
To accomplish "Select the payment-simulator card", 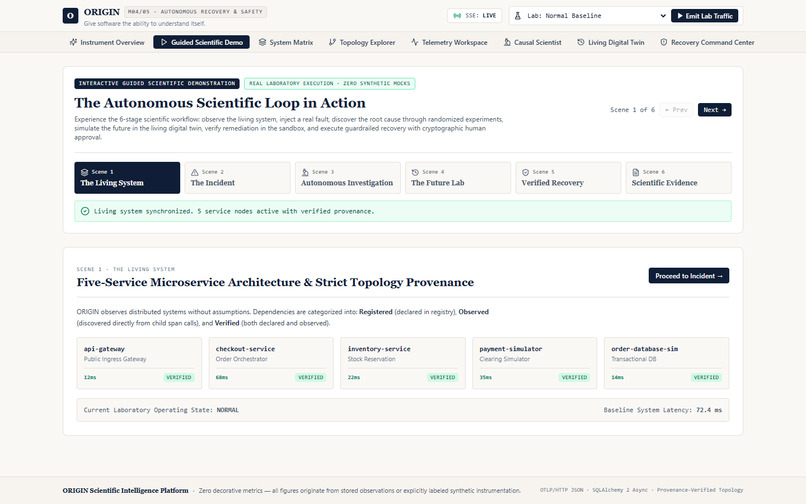I will [x=535, y=363].
